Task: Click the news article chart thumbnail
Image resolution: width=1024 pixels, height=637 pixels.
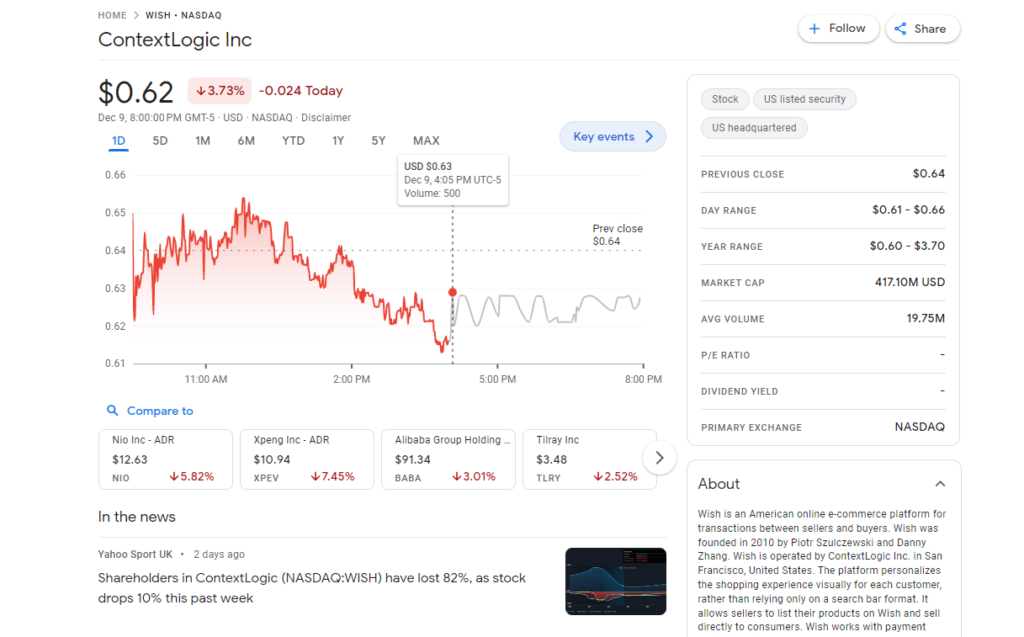Action: [616, 581]
